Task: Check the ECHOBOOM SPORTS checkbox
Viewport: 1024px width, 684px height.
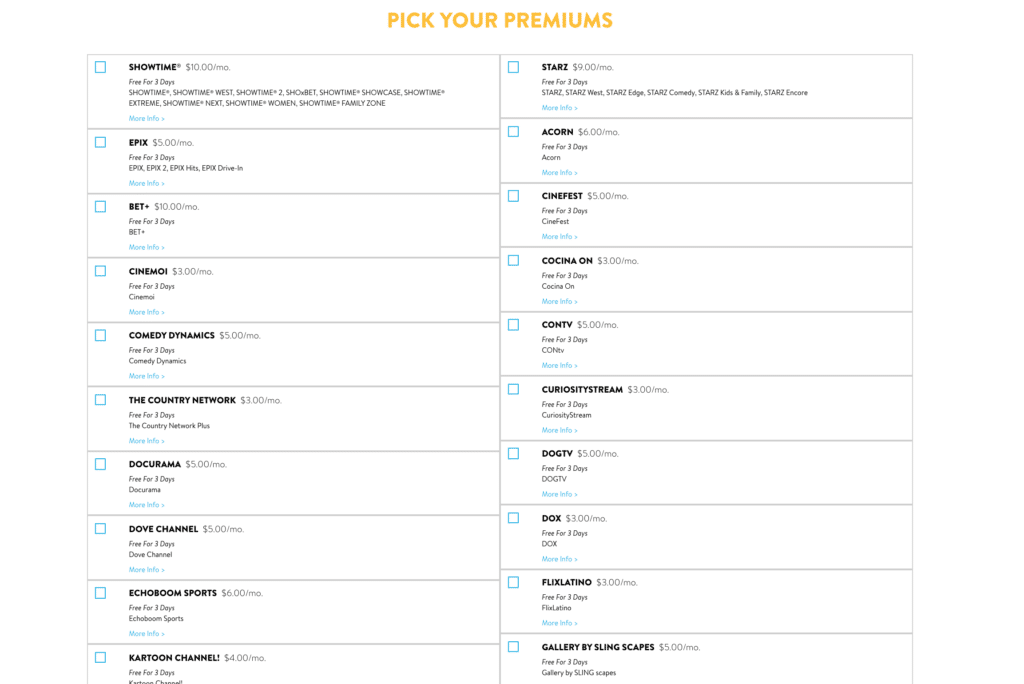Action: coord(101,593)
